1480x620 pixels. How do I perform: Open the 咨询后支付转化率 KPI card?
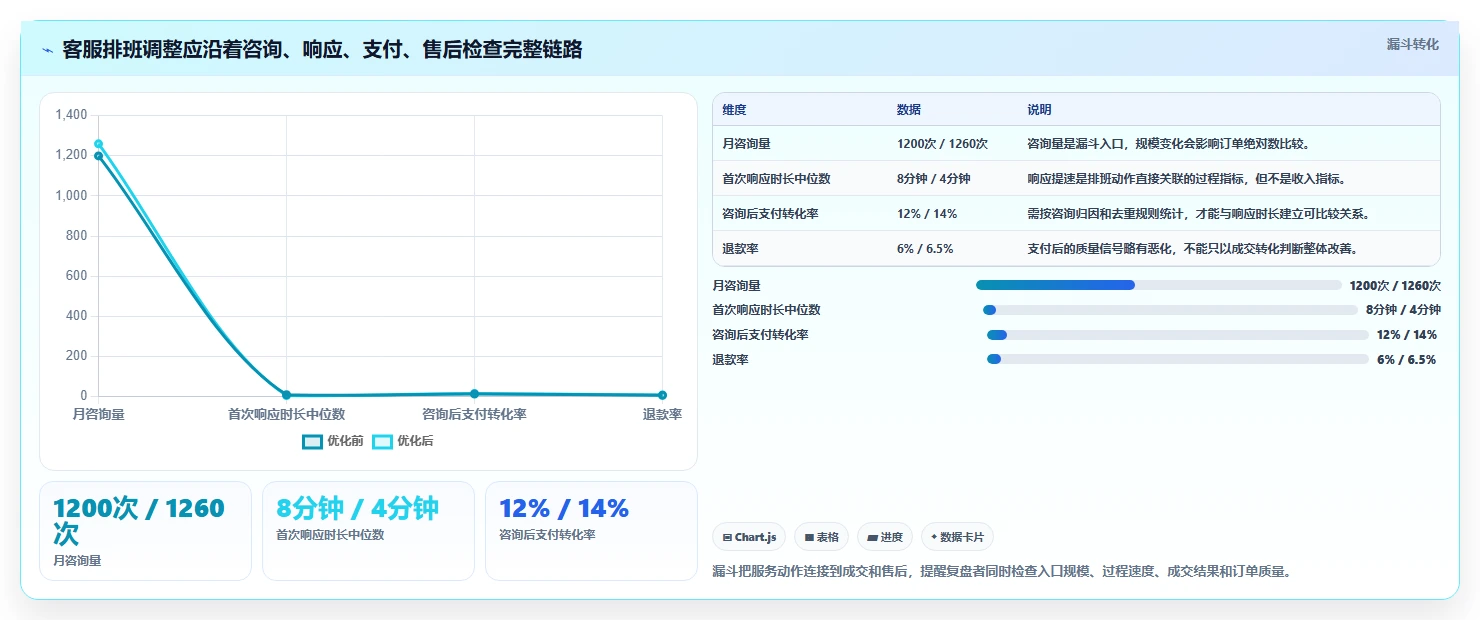tap(591, 531)
